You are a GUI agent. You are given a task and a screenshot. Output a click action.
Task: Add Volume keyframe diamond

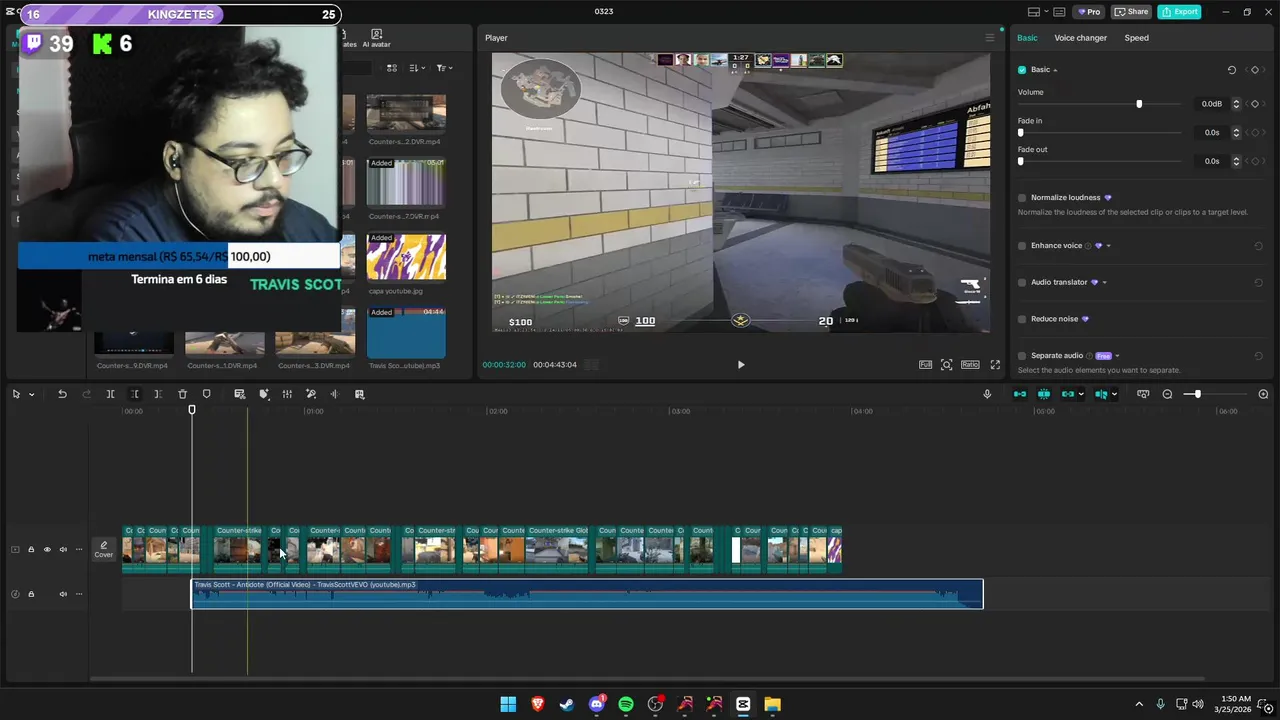click(x=1255, y=104)
